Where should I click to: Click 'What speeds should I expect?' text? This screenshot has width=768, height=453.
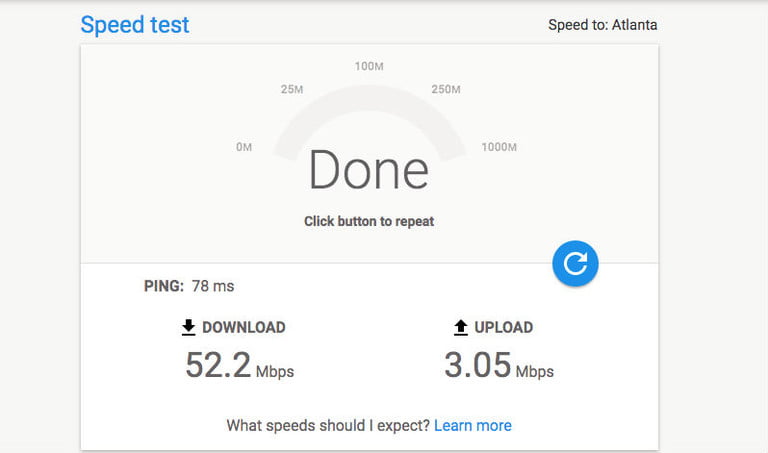[x=328, y=425]
